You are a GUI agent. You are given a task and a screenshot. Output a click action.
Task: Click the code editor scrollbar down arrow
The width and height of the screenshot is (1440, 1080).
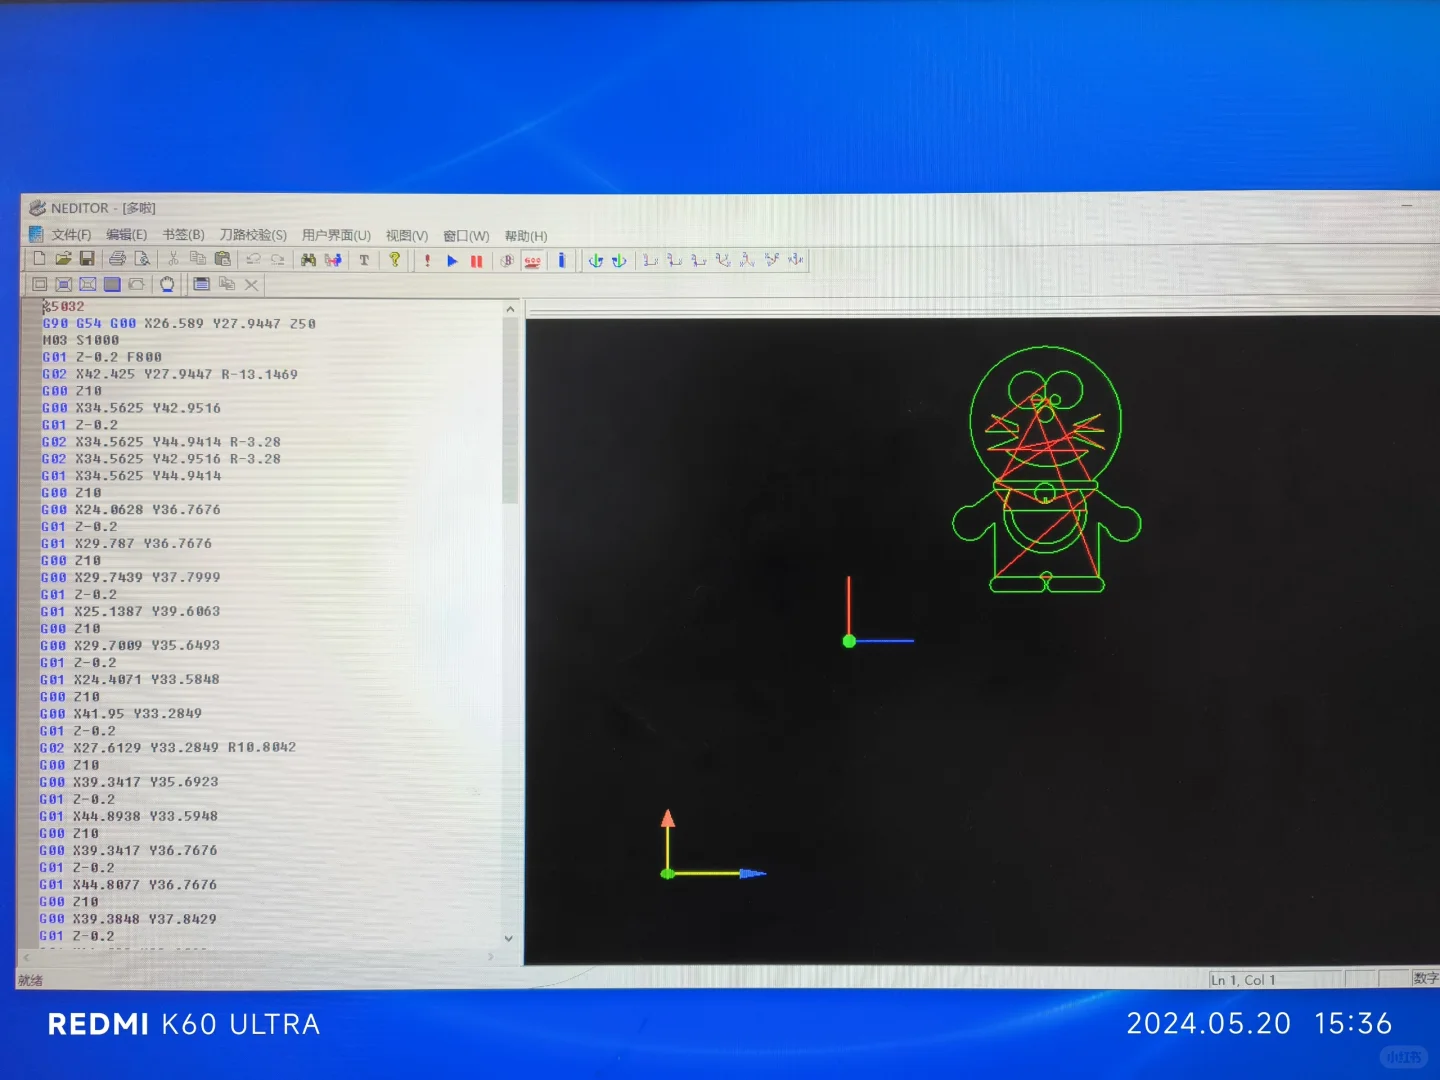(x=509, y=938)
